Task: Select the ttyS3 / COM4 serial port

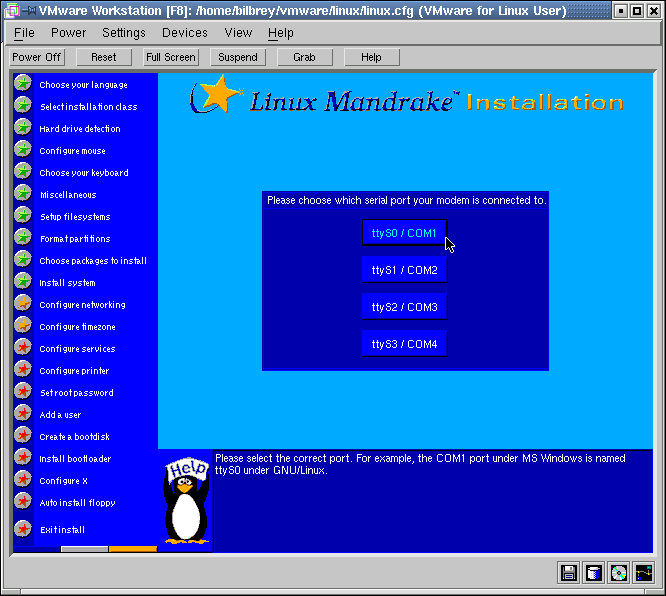Action: (x=404, y=344)
